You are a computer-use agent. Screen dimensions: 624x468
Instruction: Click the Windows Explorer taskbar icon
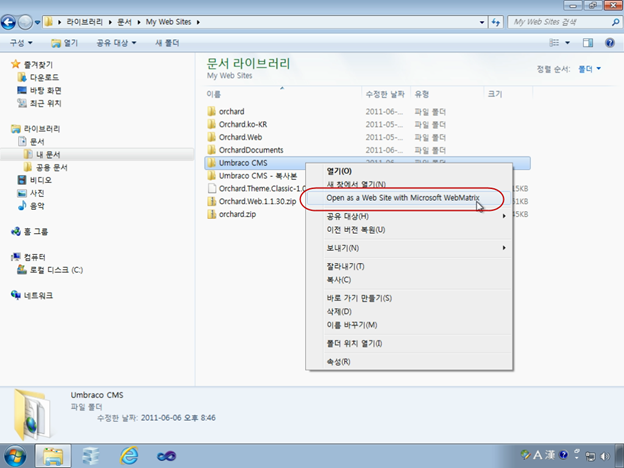[53, 456]
